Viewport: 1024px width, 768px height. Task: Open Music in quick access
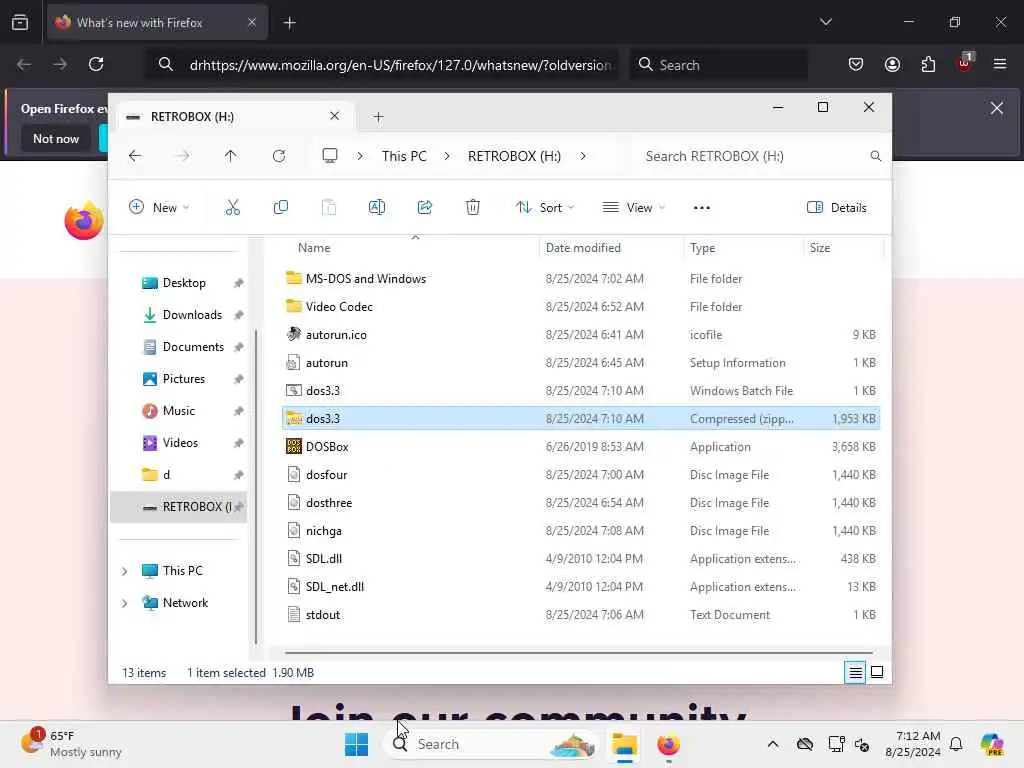pyautogui.click(x=178, y=411)
